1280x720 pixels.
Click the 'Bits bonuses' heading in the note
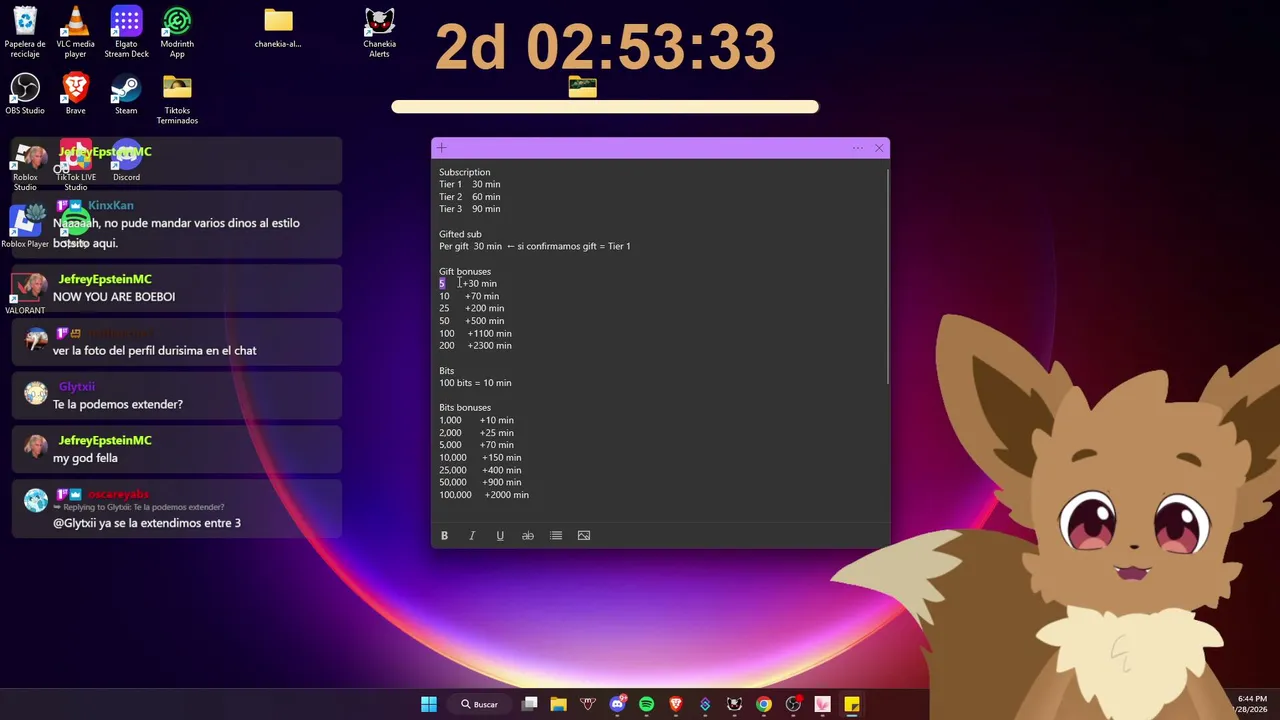click(x=465, y=408)
